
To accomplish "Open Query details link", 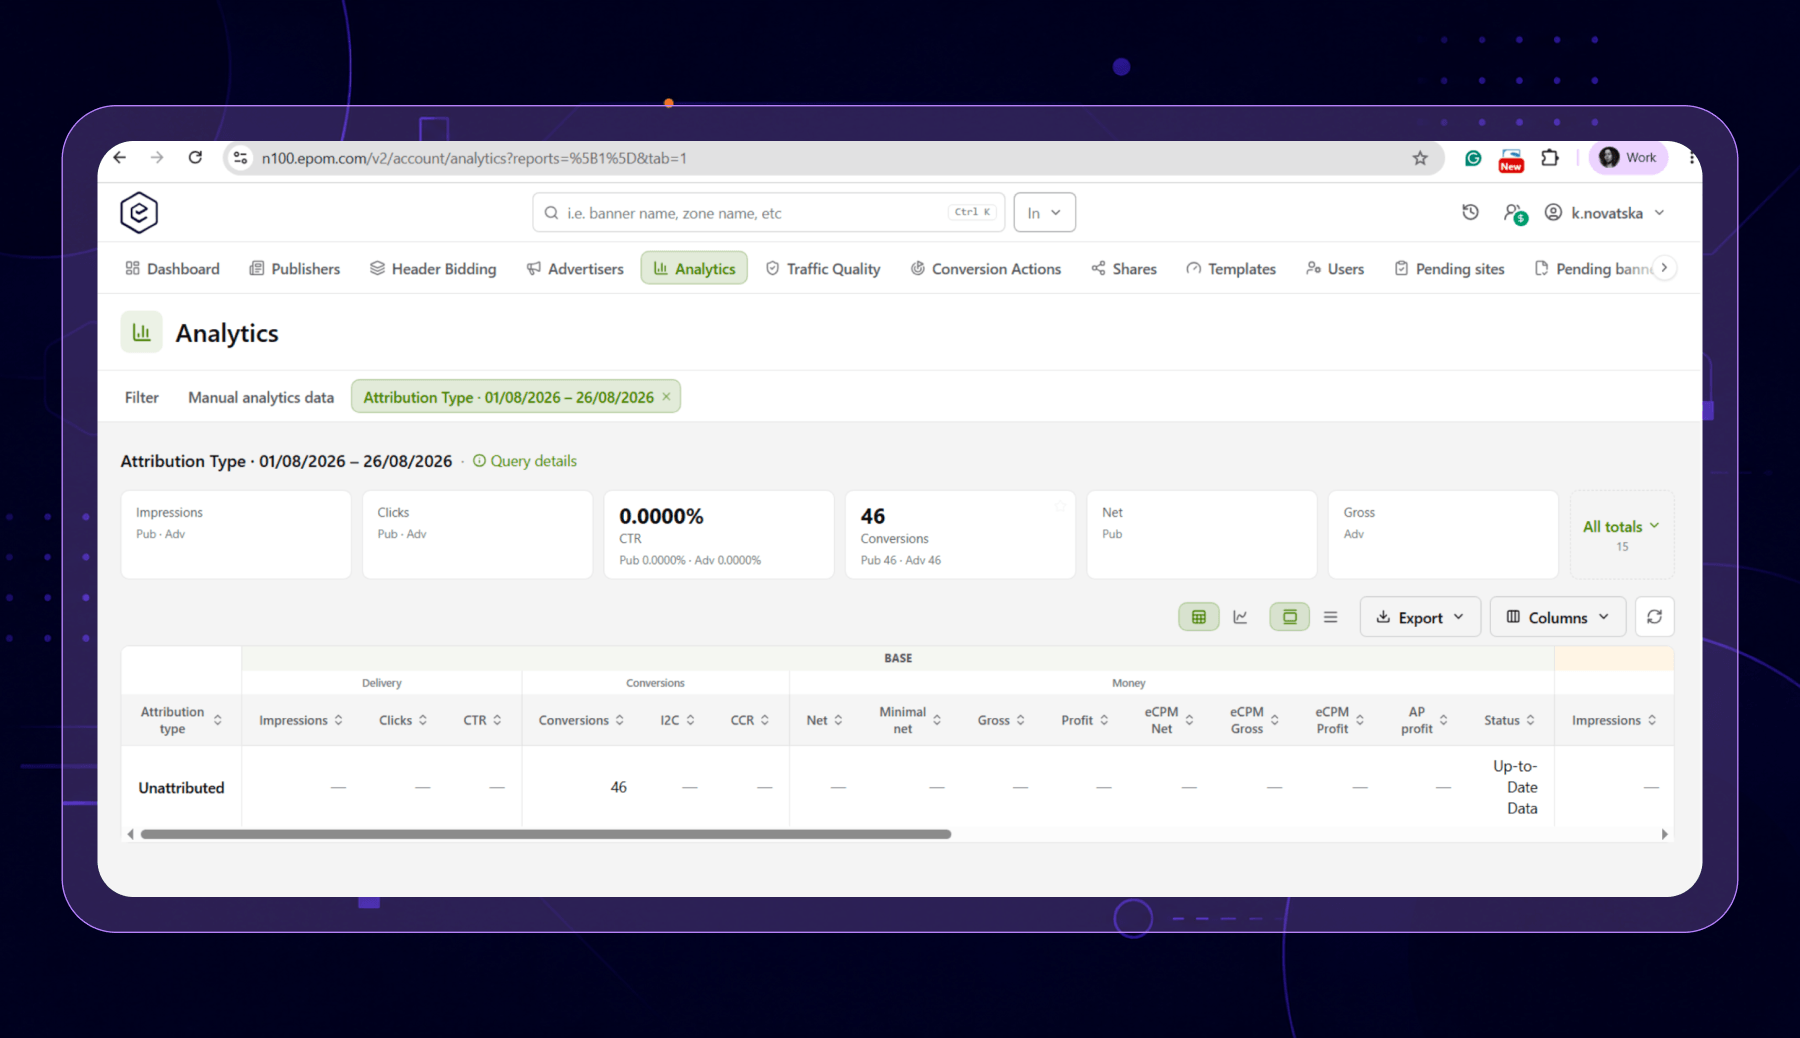I will (x=525, y=461).
